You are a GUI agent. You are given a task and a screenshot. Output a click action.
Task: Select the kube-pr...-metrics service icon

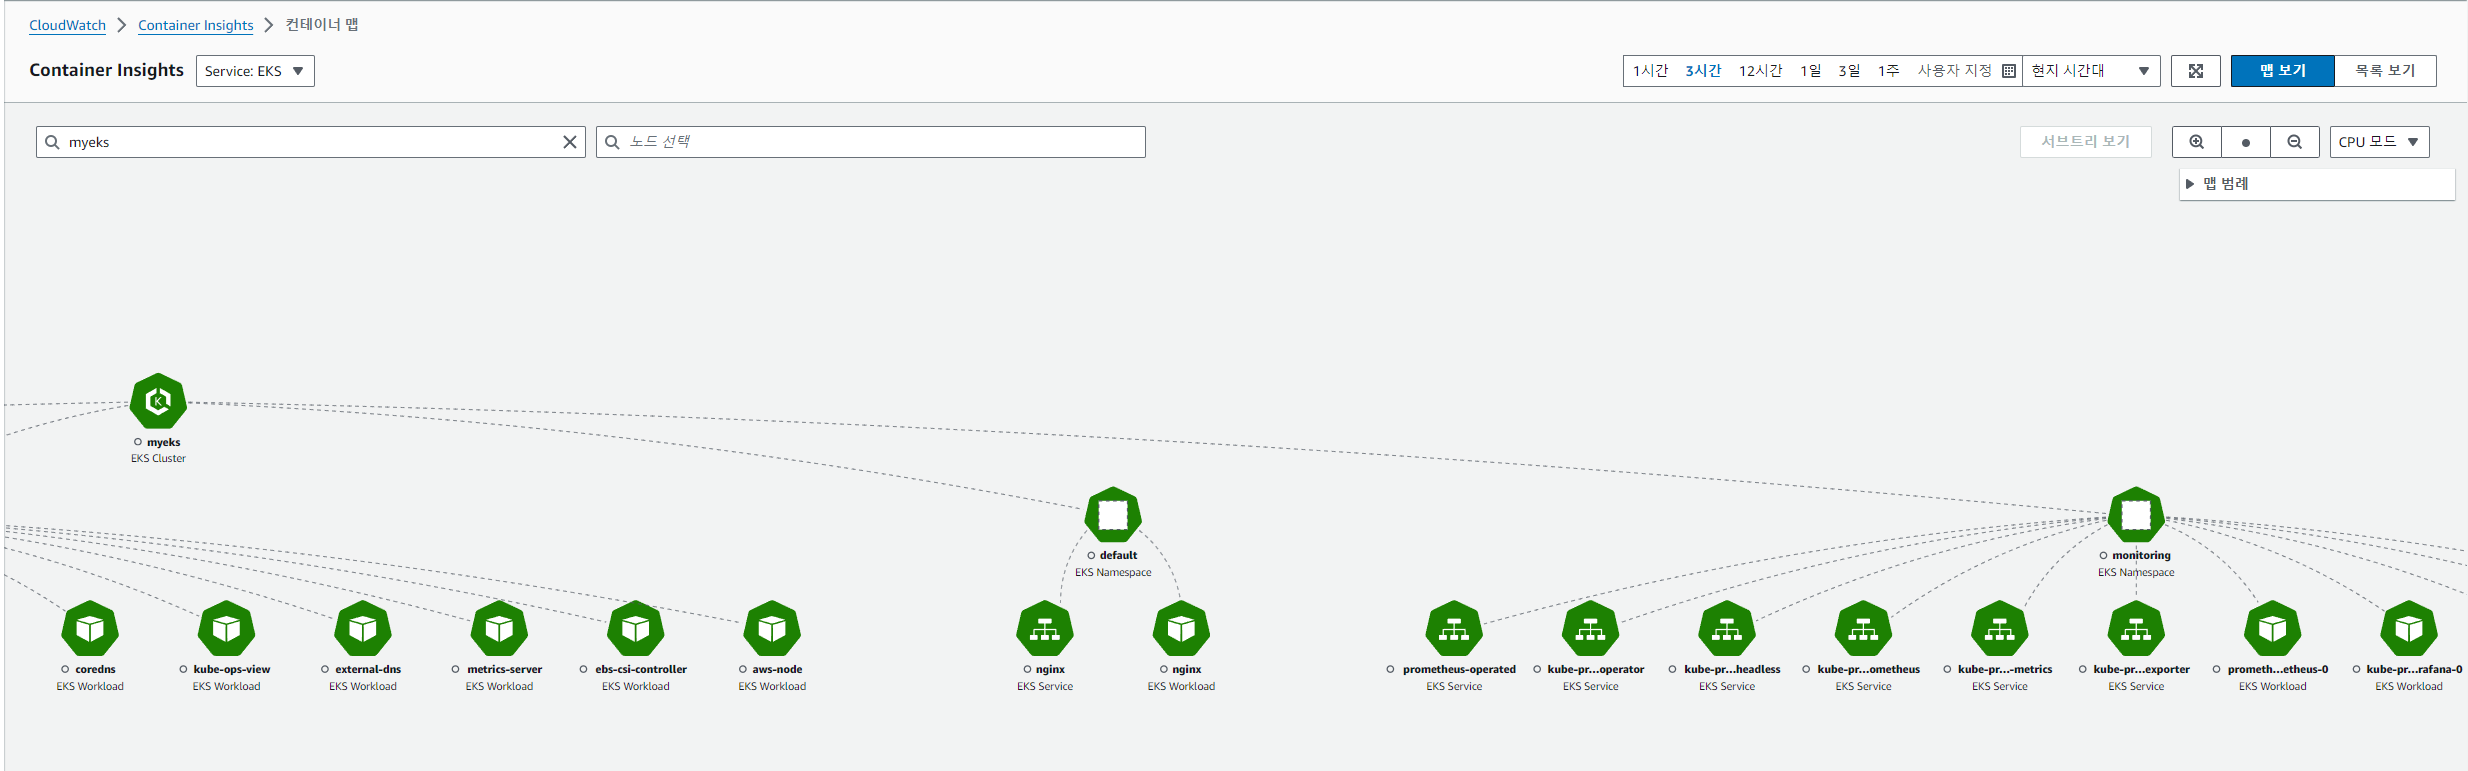coord(2000,629)
